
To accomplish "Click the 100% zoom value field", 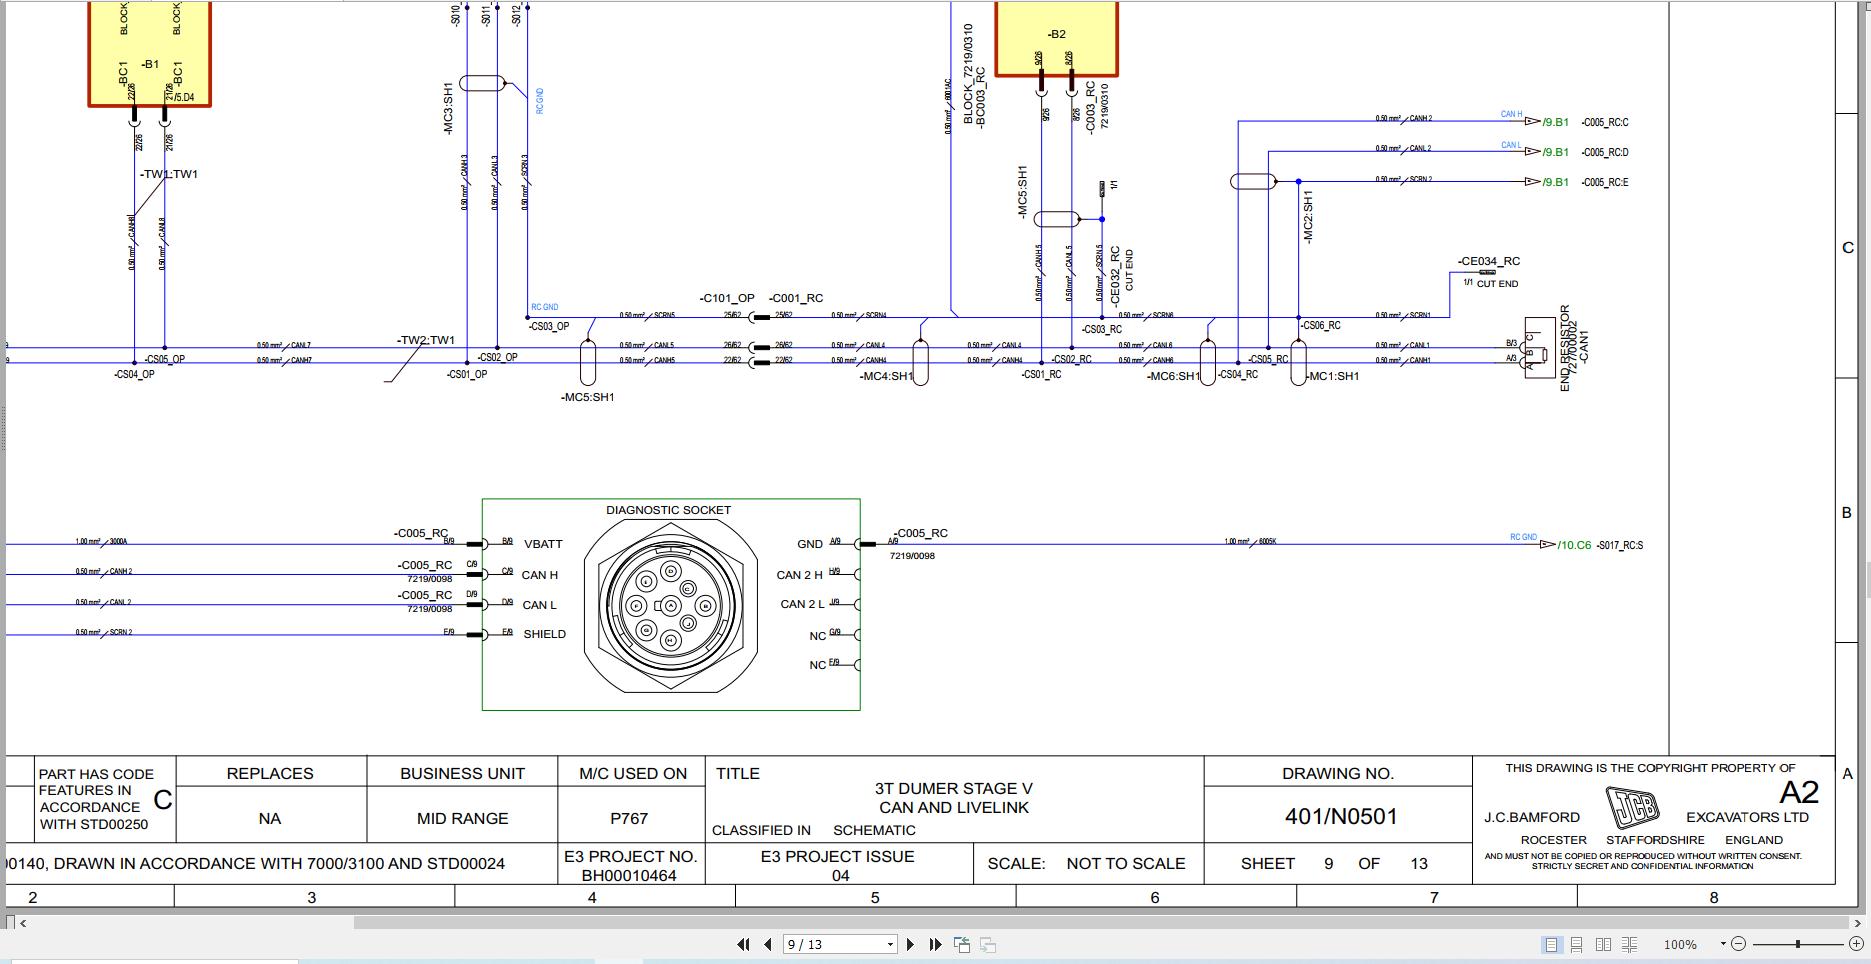I will [x=1680, y=944].
